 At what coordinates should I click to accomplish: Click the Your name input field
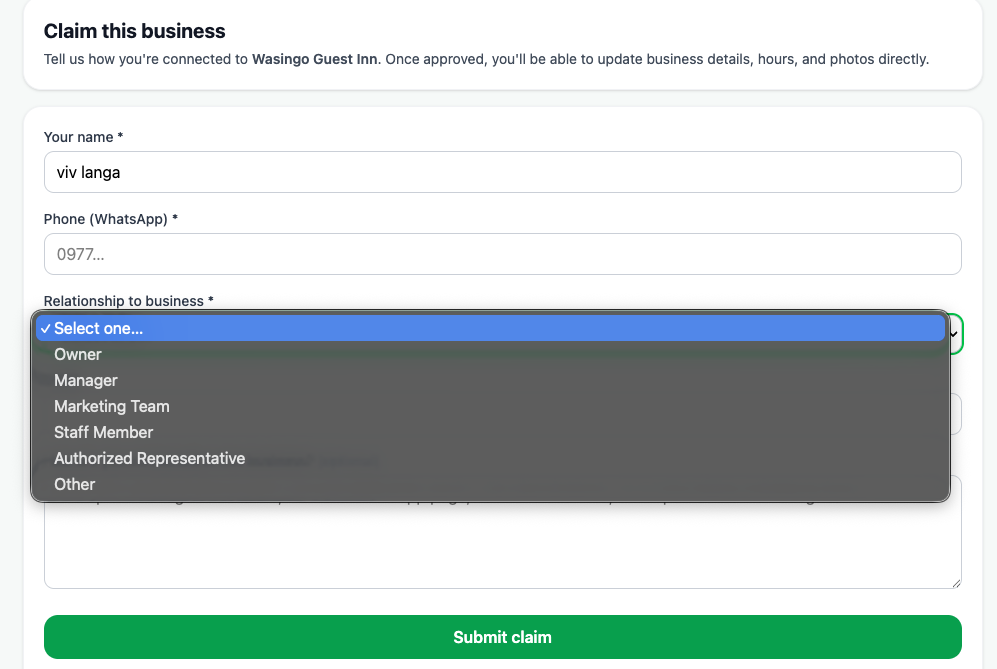point(502,172)
